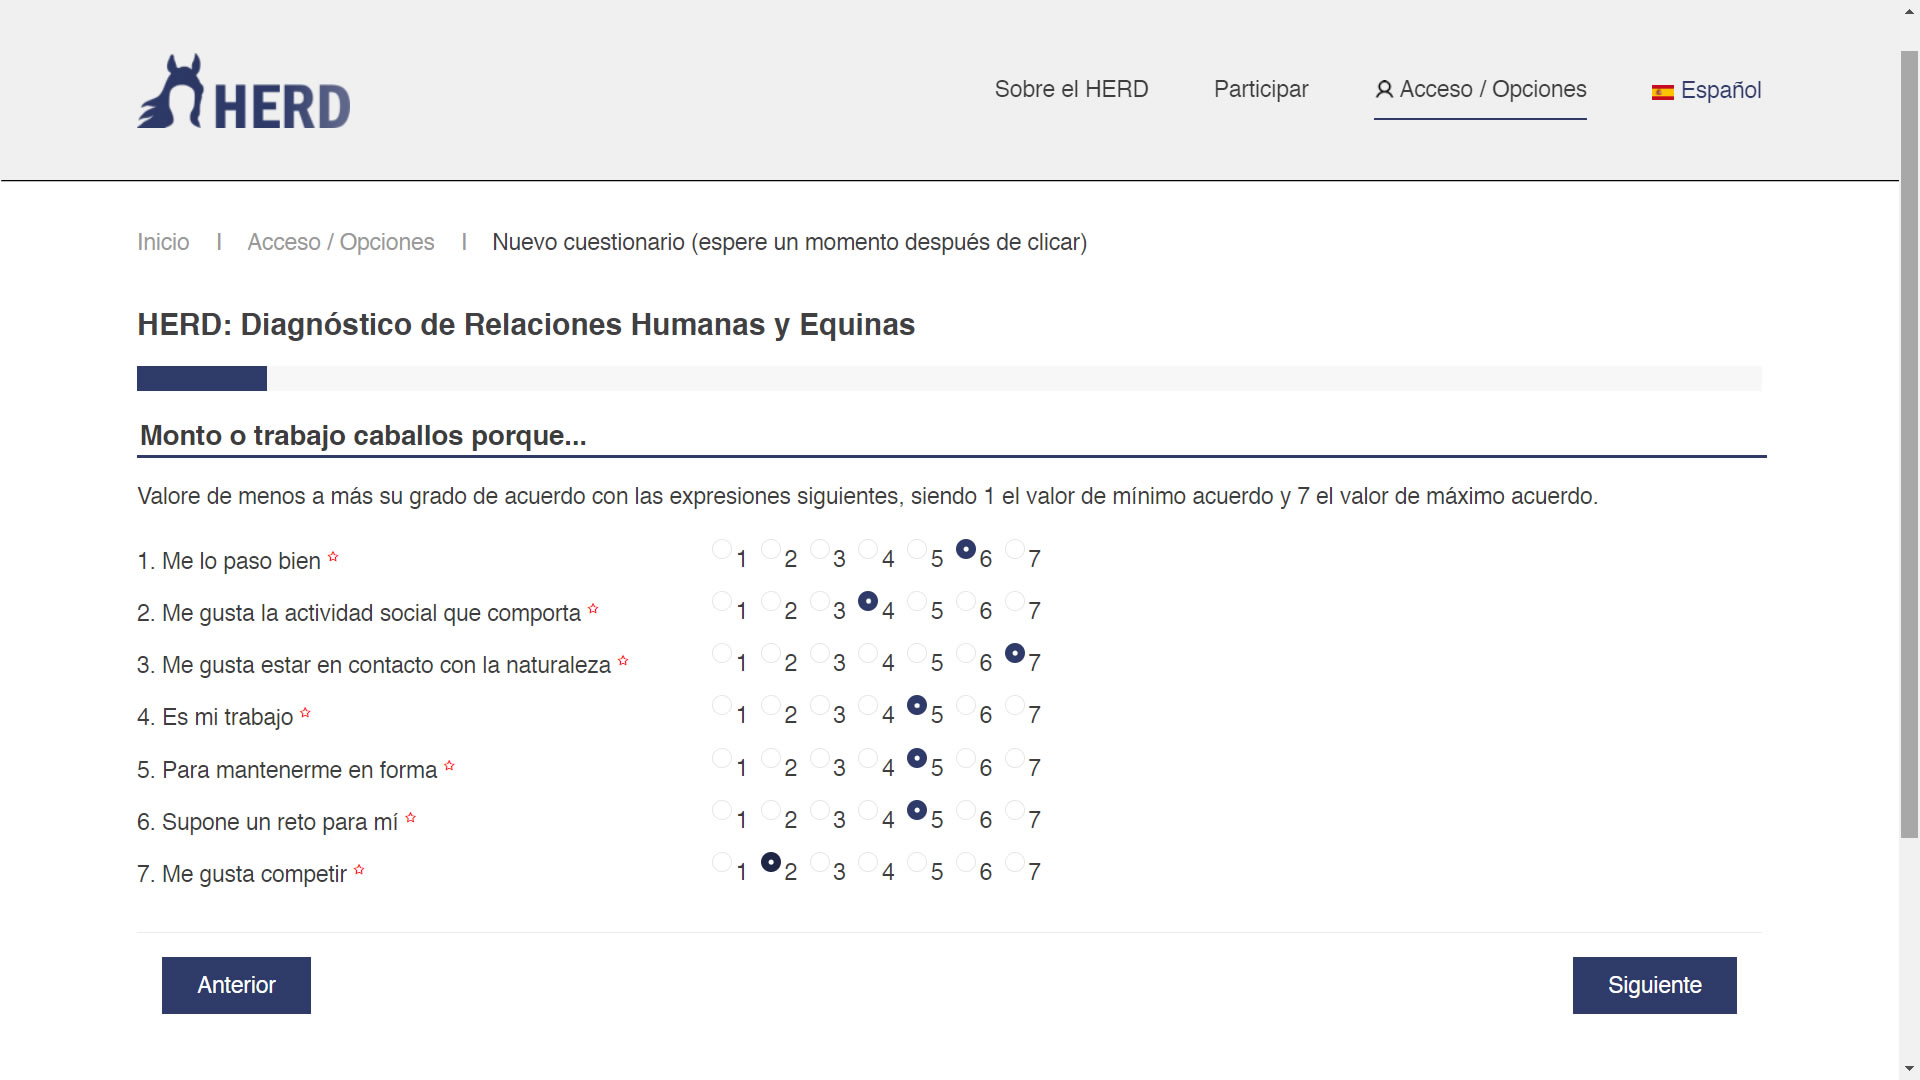This screenshot has width=1920, height=1080.
Task: Click the Spanish flag icon
Action: click(x=1662, y=92)
